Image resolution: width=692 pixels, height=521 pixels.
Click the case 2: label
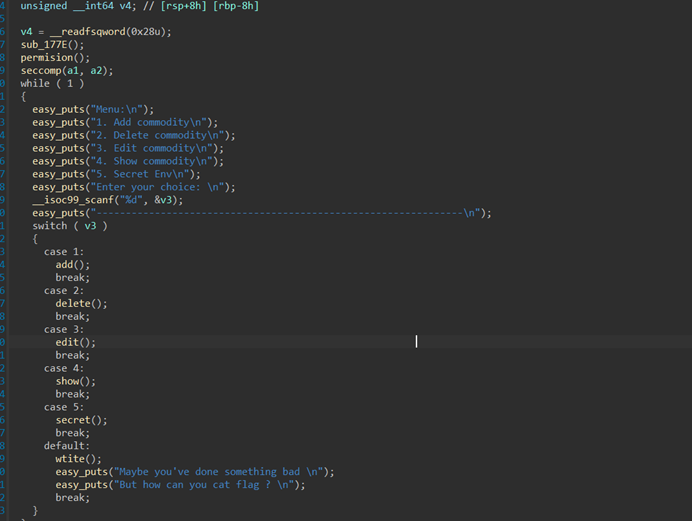point(64,291)
